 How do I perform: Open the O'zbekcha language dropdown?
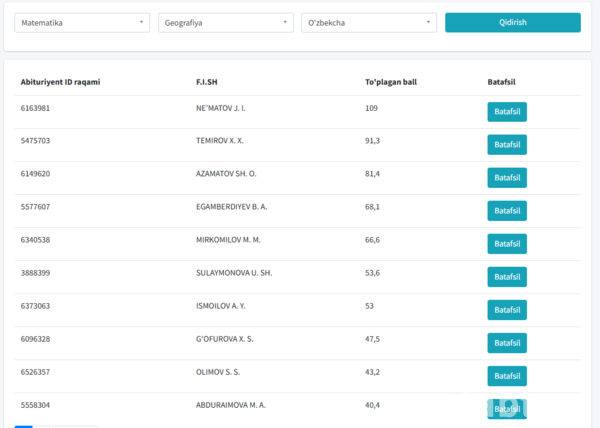369,23
